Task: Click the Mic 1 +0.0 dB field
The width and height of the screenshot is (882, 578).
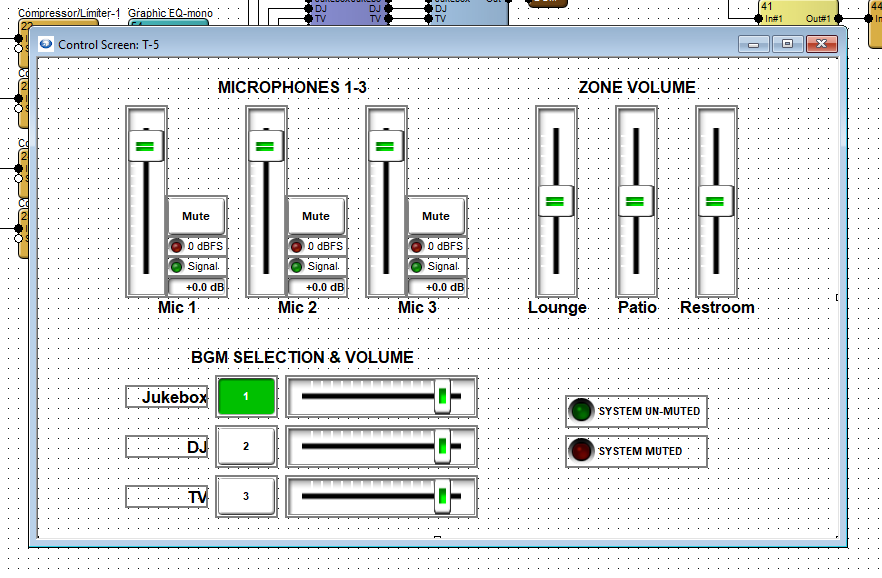Action: (x=198, y=288)
